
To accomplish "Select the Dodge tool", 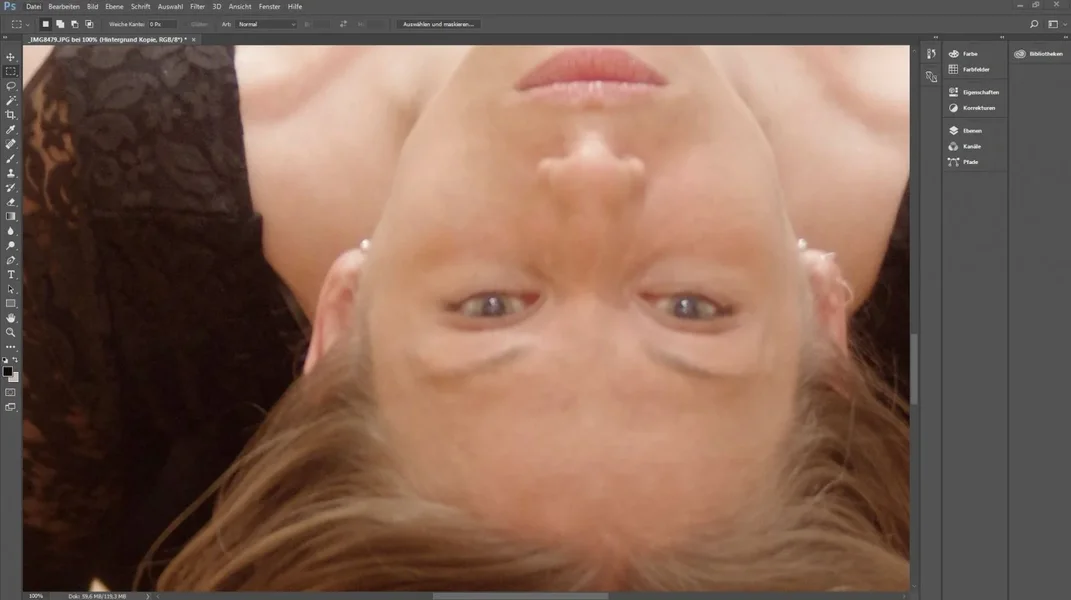I will 10,245.
